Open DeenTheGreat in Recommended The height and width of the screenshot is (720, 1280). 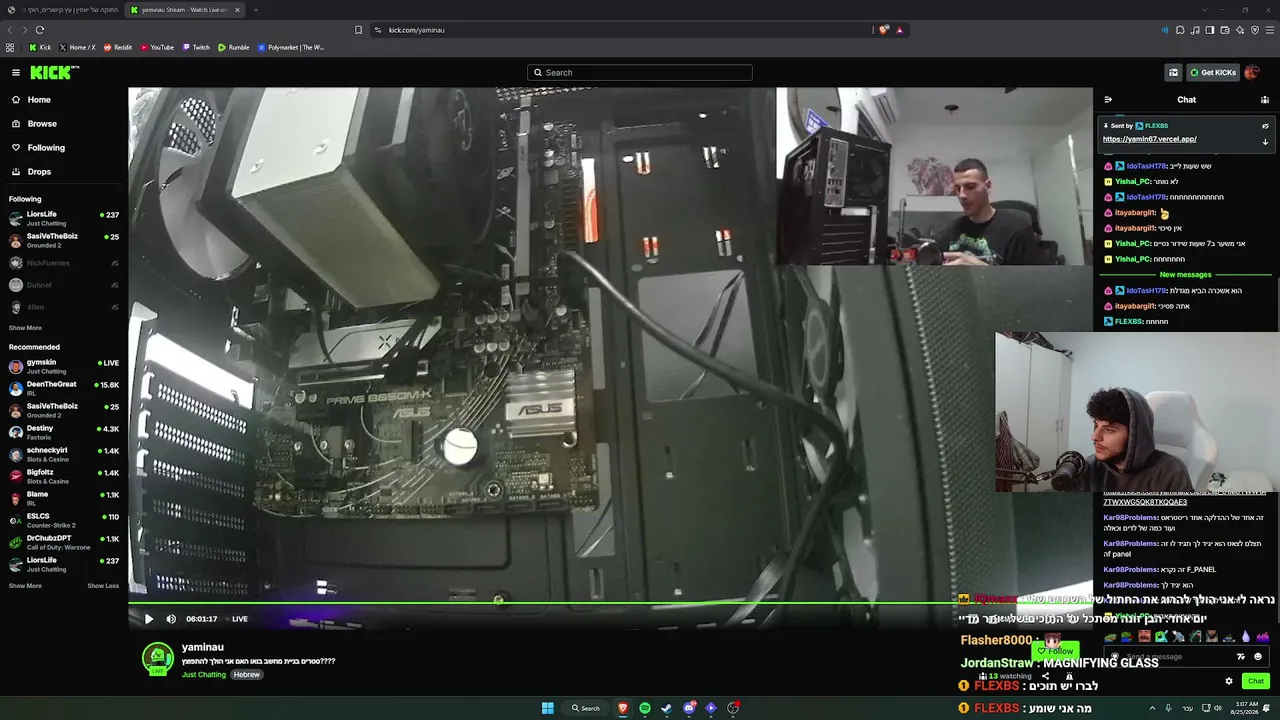64,388
